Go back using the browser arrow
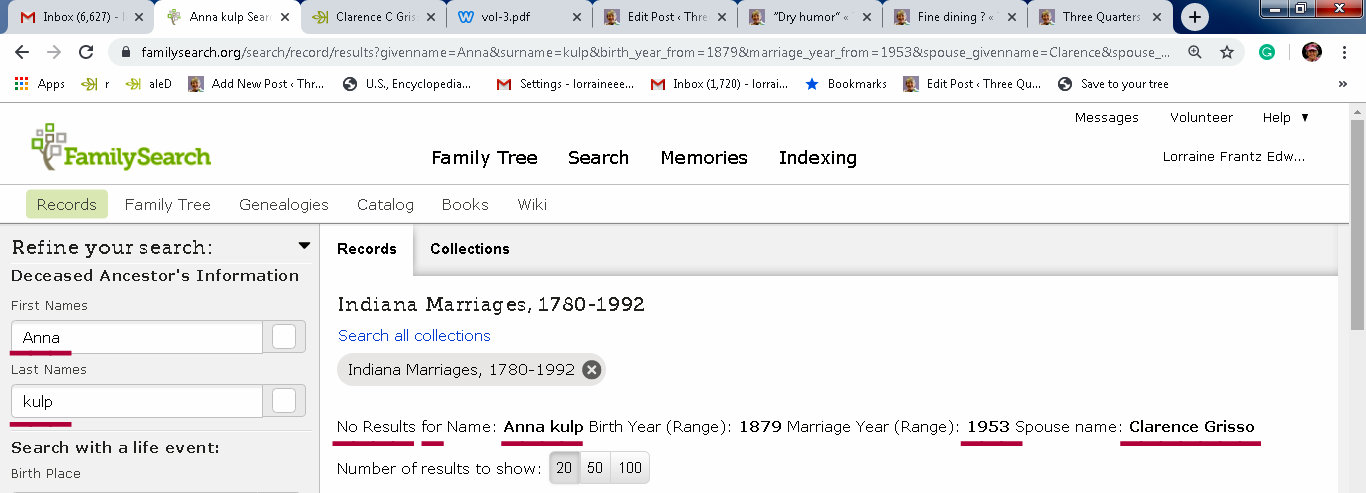 (24, 52)
